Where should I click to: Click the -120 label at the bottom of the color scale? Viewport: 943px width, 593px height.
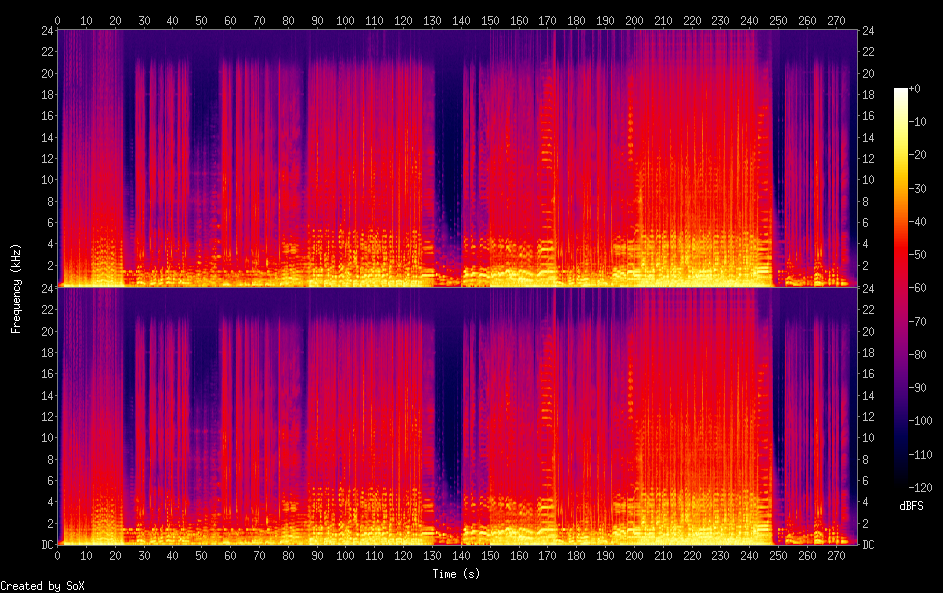(x=920, y=487)
